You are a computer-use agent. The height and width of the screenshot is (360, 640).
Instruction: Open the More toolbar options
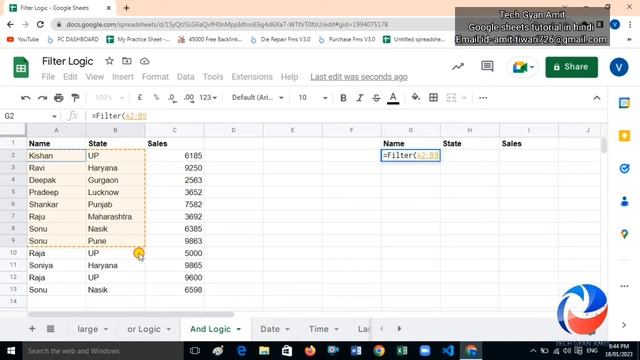[483, 98]
